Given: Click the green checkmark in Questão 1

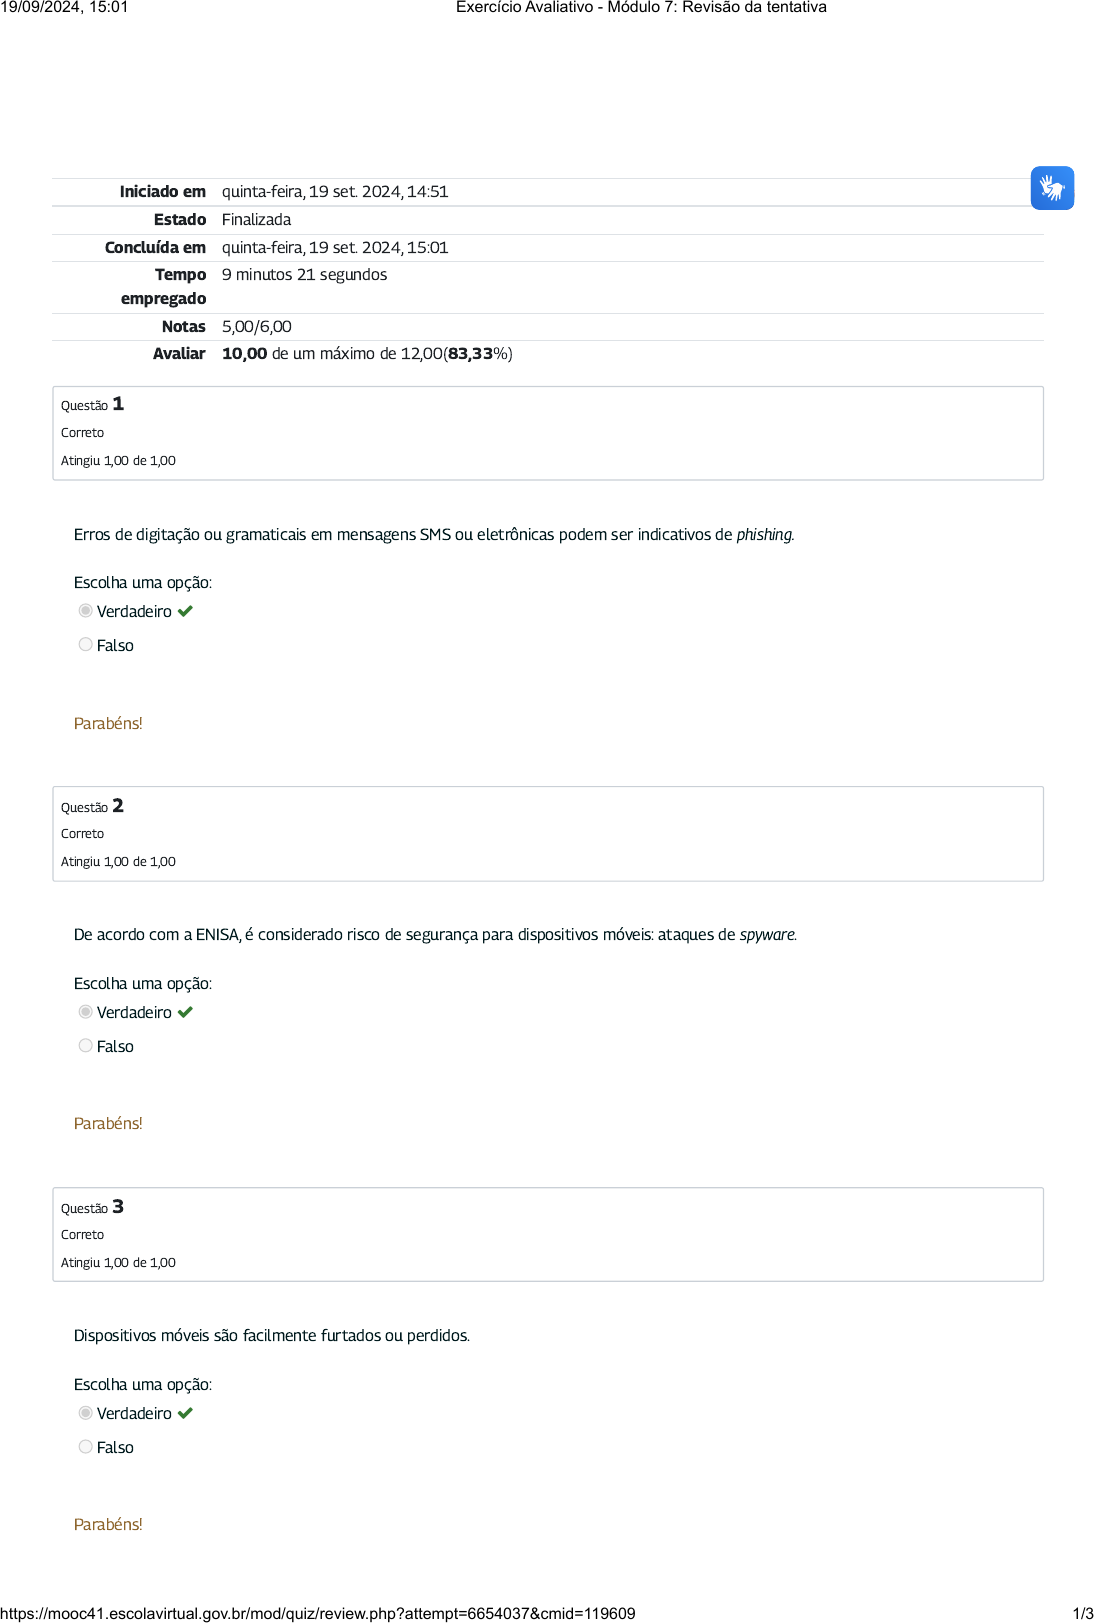Looking at the screenshot, I should click(185, 611).
